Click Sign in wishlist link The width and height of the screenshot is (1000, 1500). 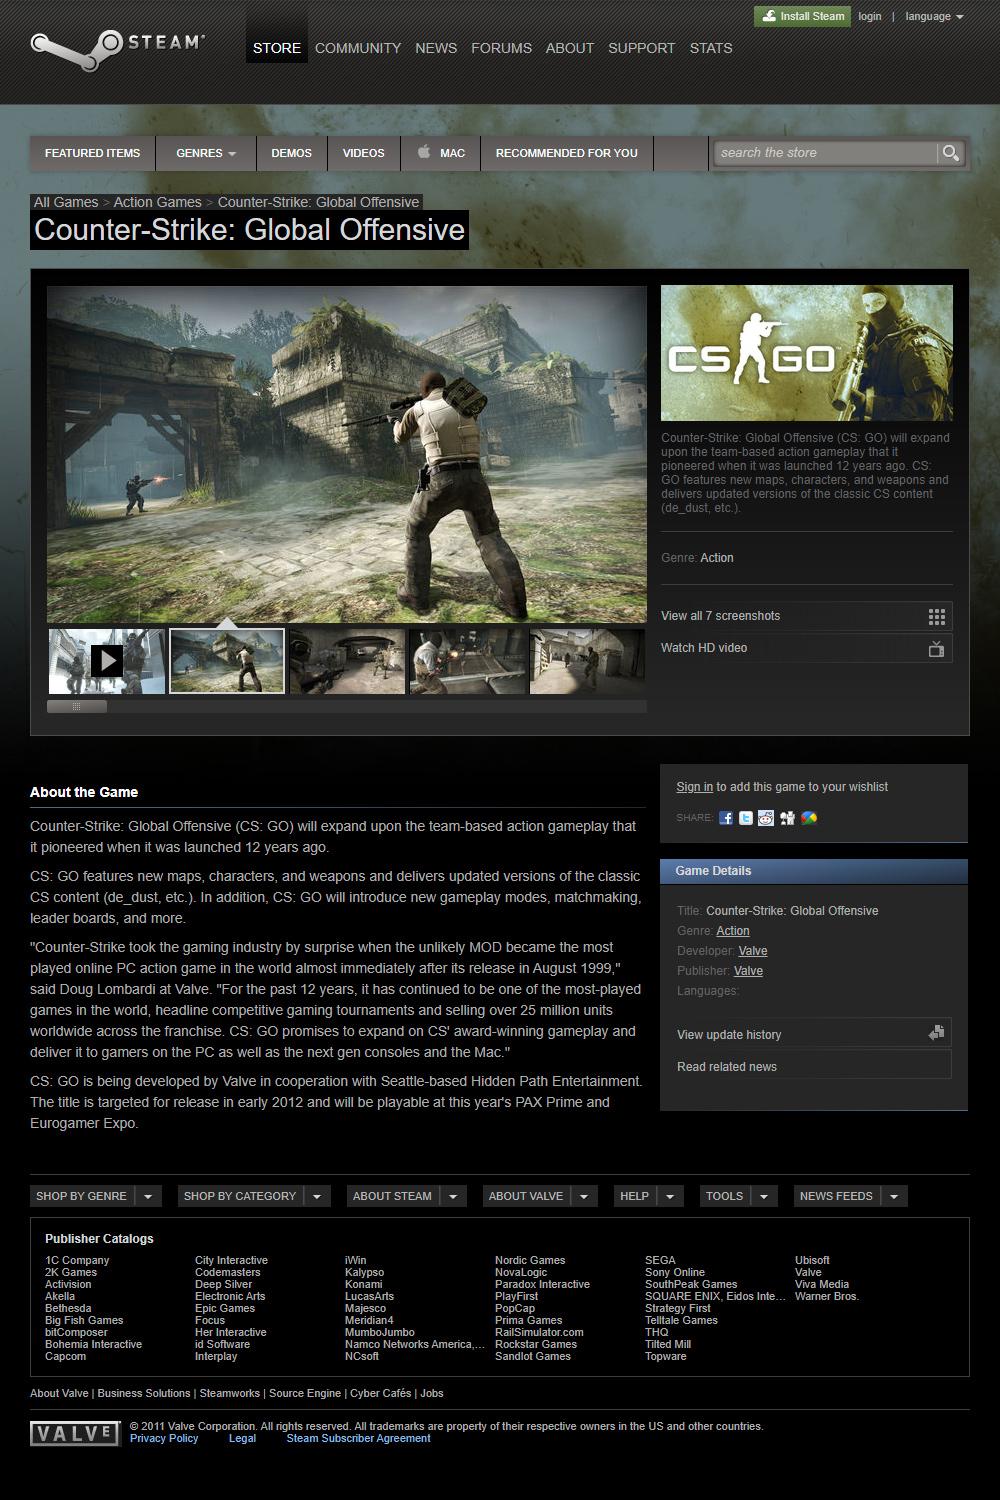(695, 787)
